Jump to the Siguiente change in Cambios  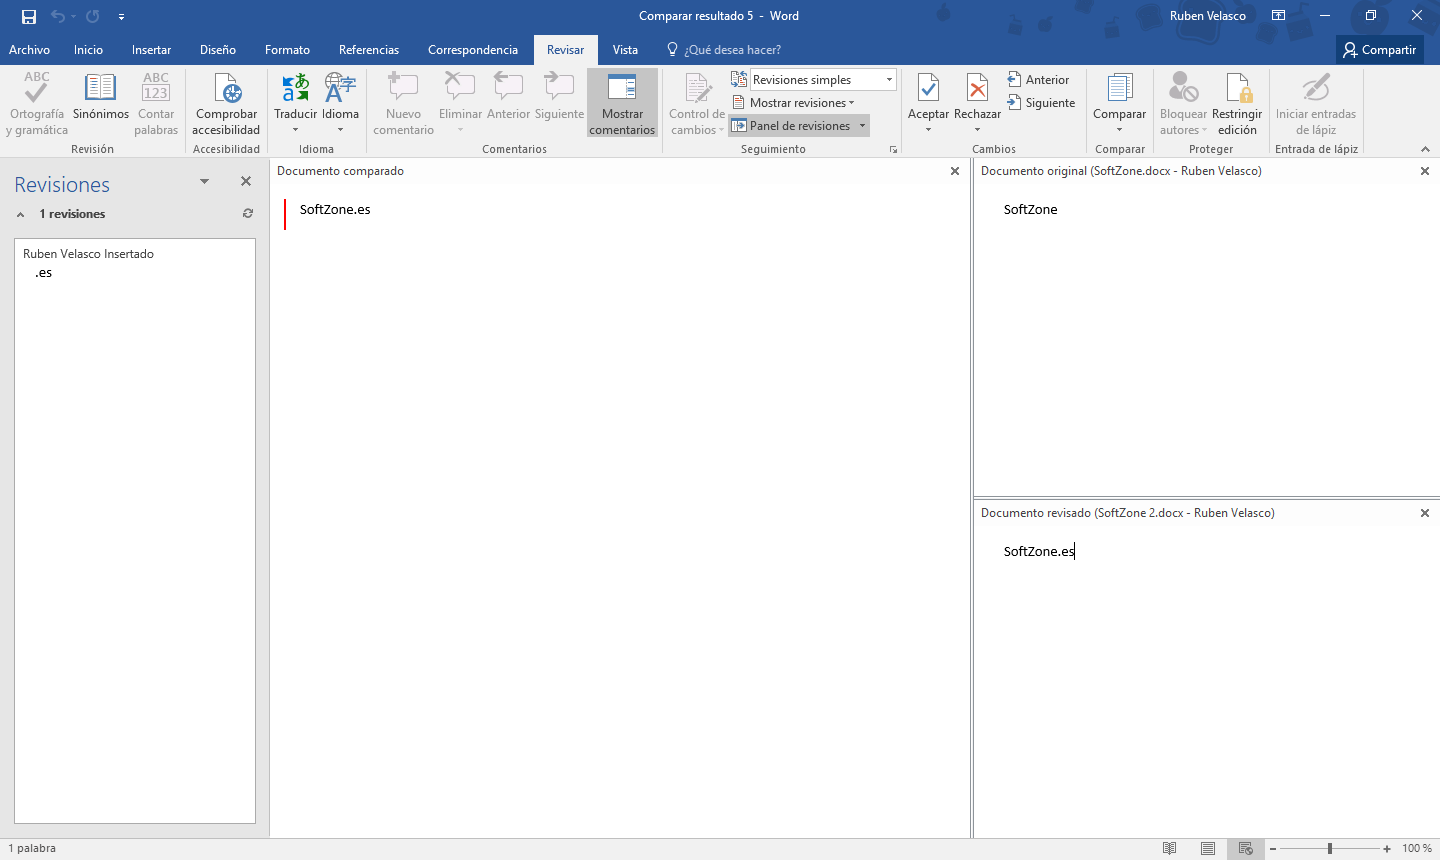[x=1041, y=103]
